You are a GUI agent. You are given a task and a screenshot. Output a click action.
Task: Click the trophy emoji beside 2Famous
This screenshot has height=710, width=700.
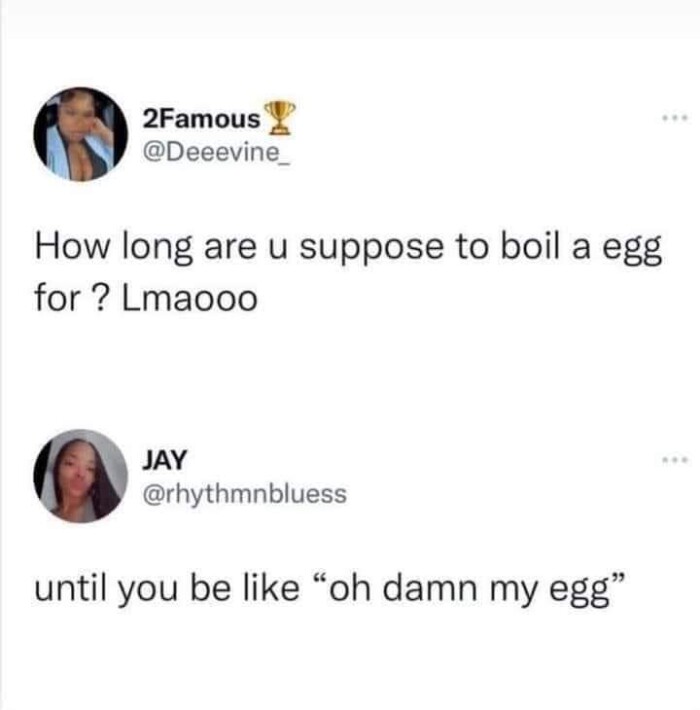click(x=280, y=118)
